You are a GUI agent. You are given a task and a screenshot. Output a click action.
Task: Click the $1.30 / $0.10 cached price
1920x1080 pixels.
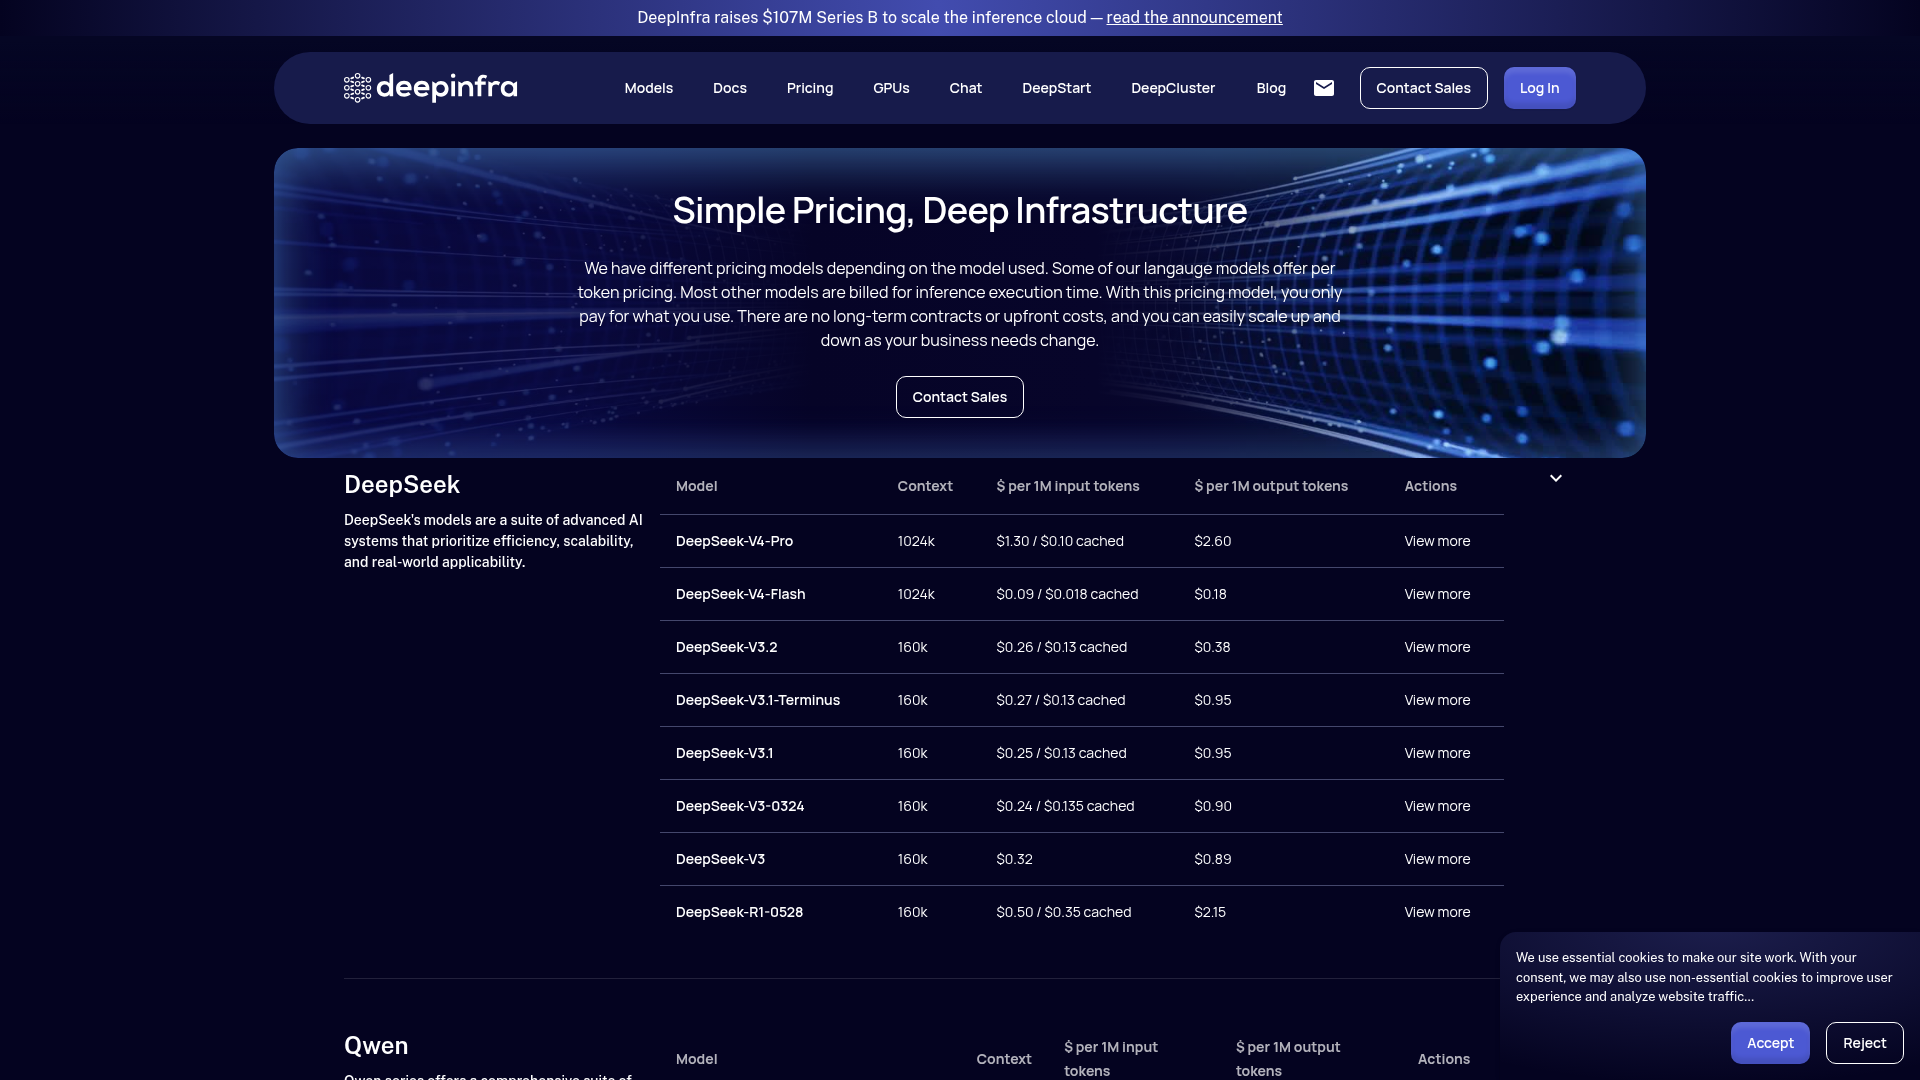click(1060, 541)
